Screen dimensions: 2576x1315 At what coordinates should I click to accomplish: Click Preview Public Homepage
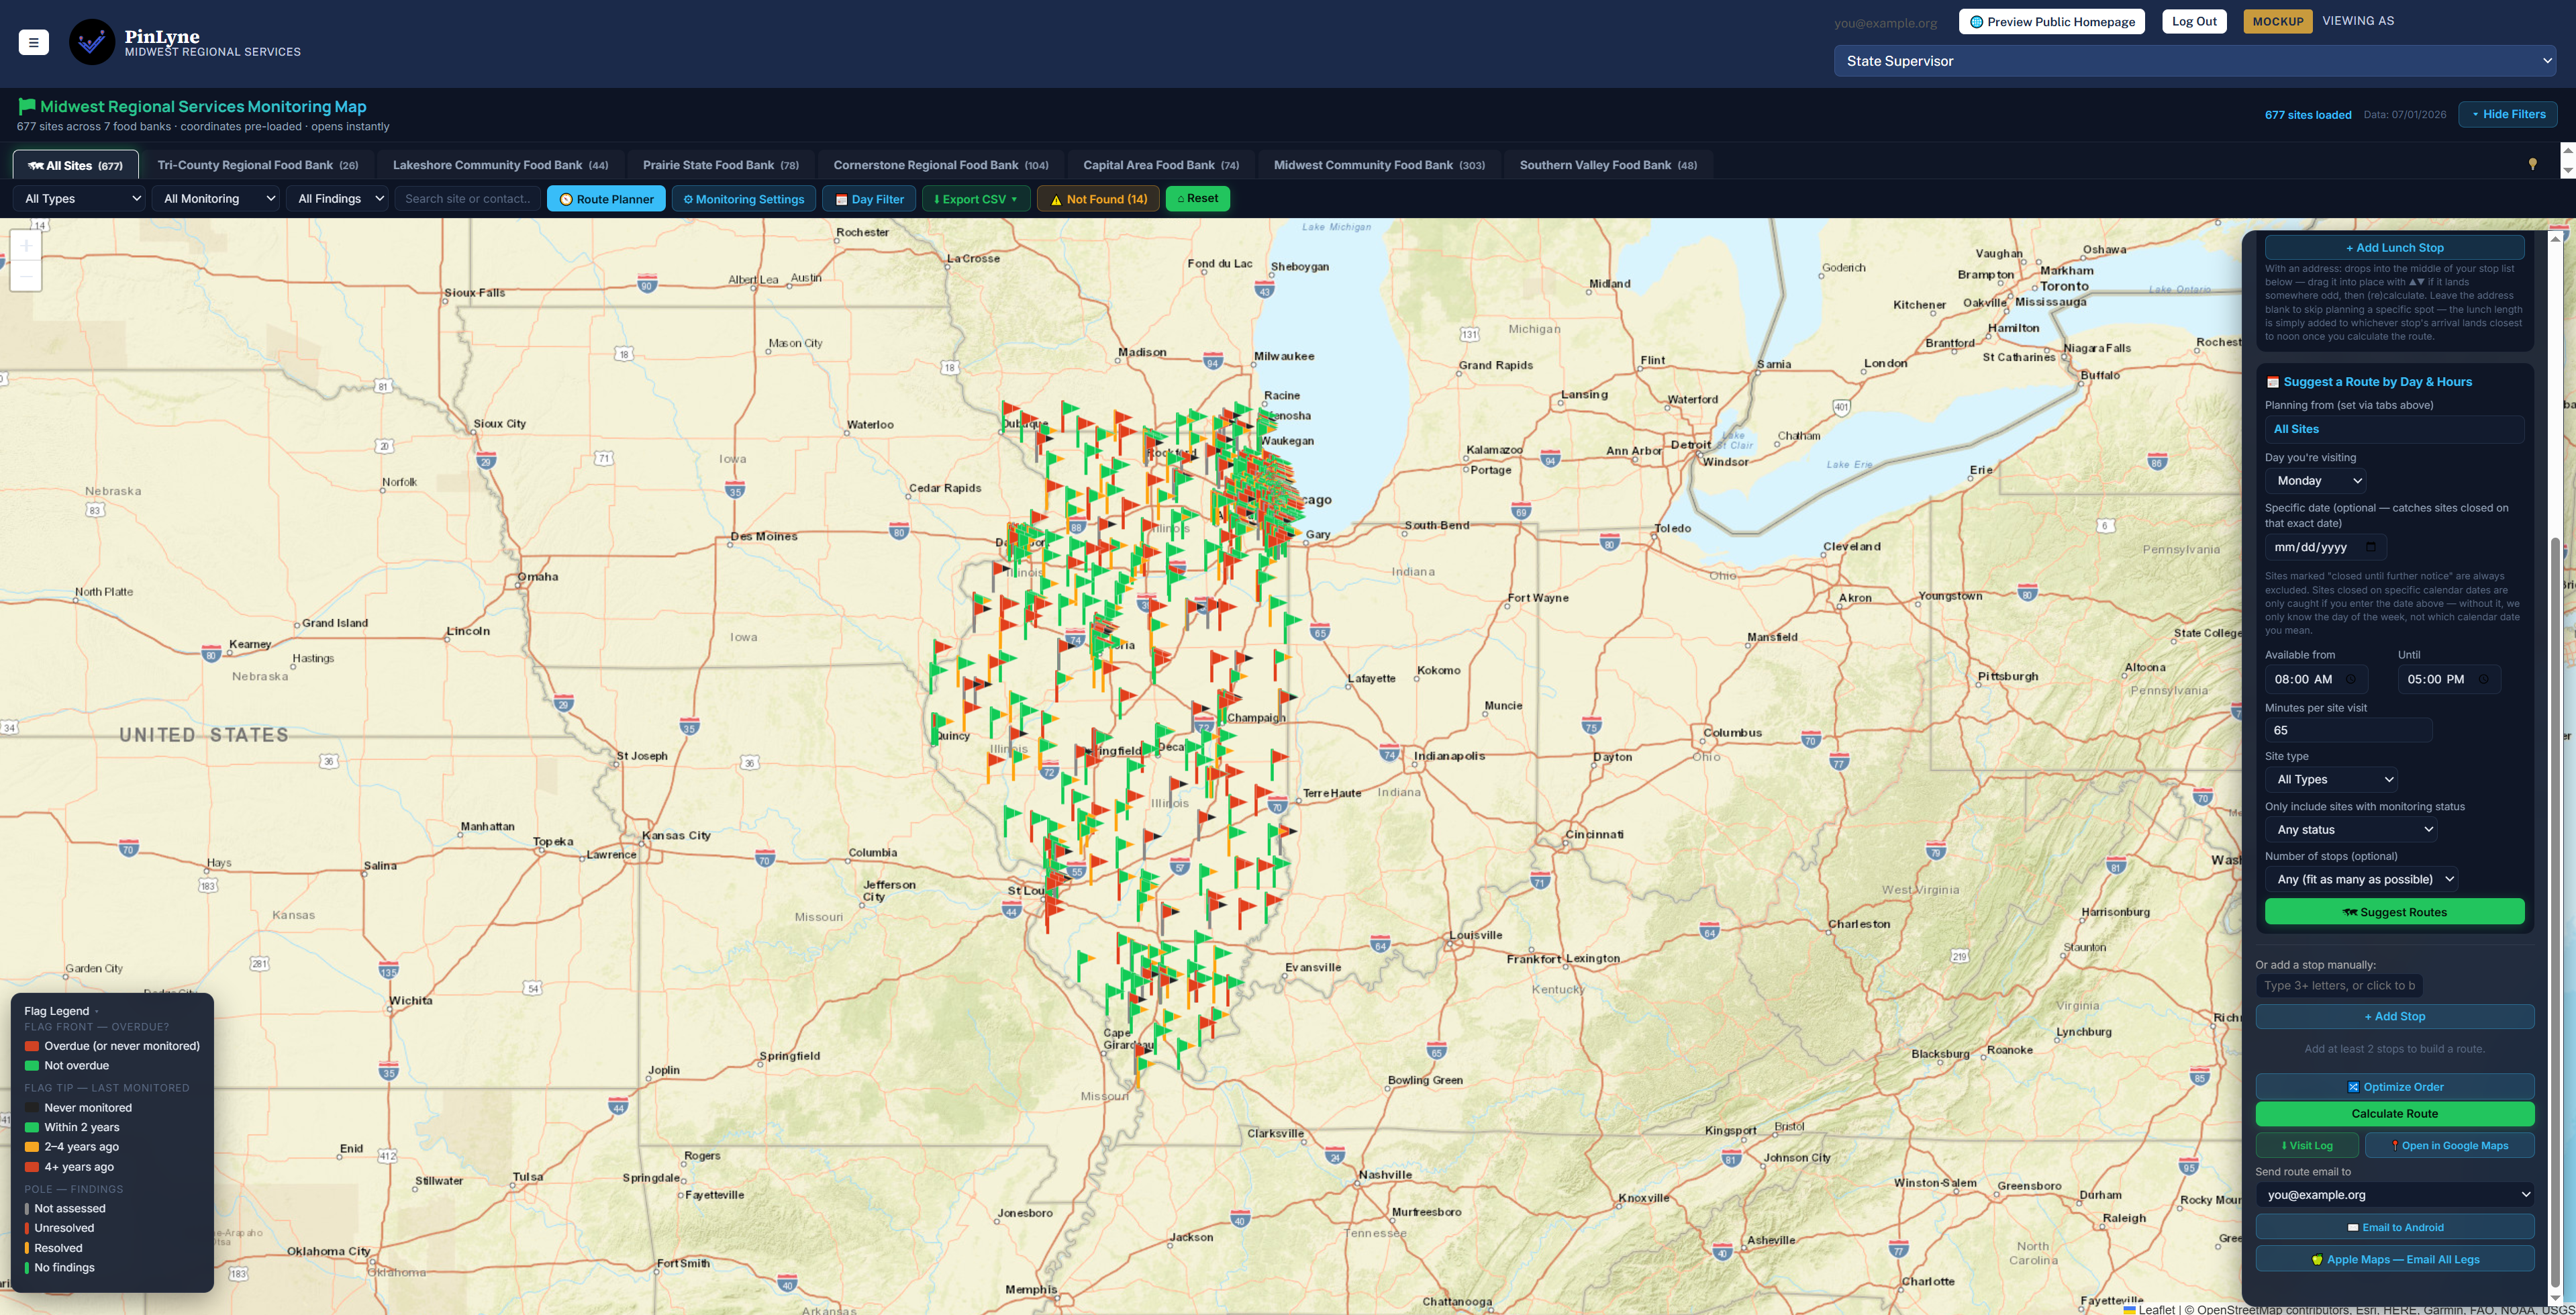(x=2051, y=22)
